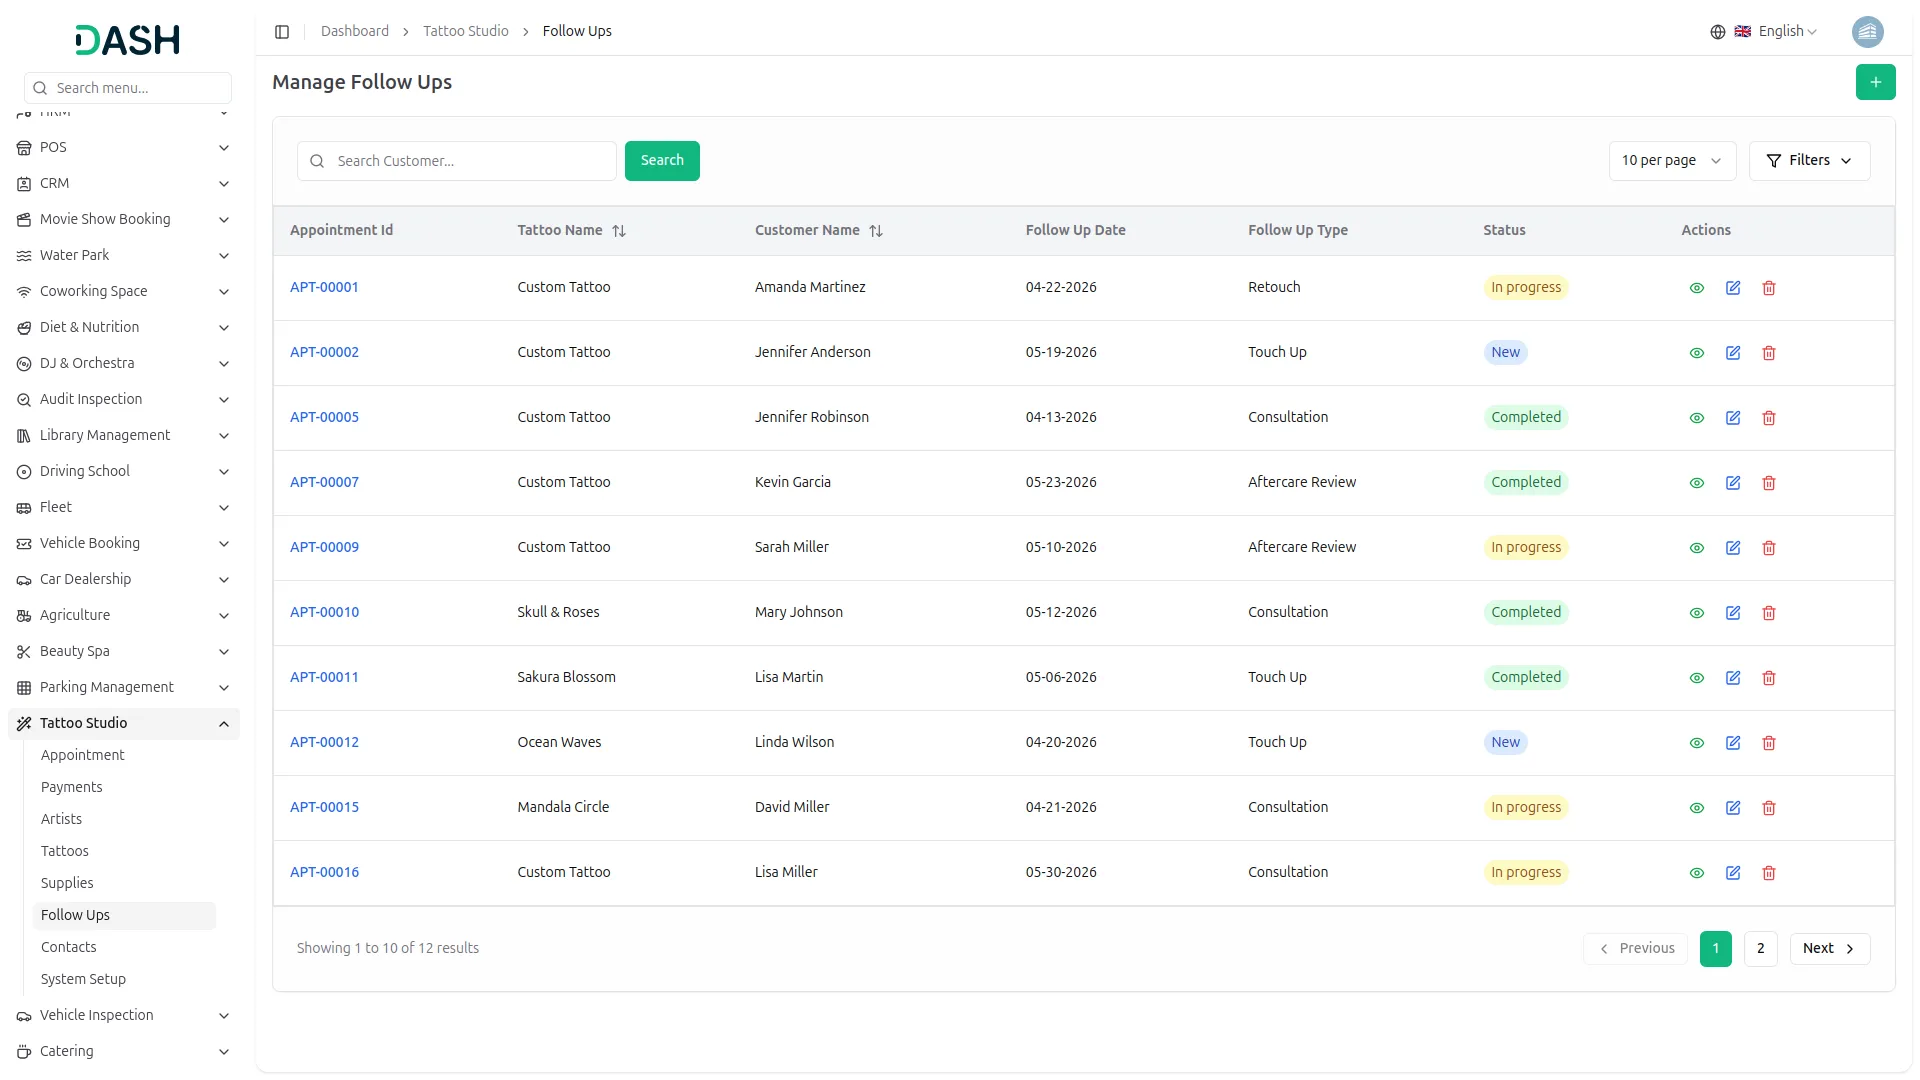Click the green Search button

[x=661, y=161]
